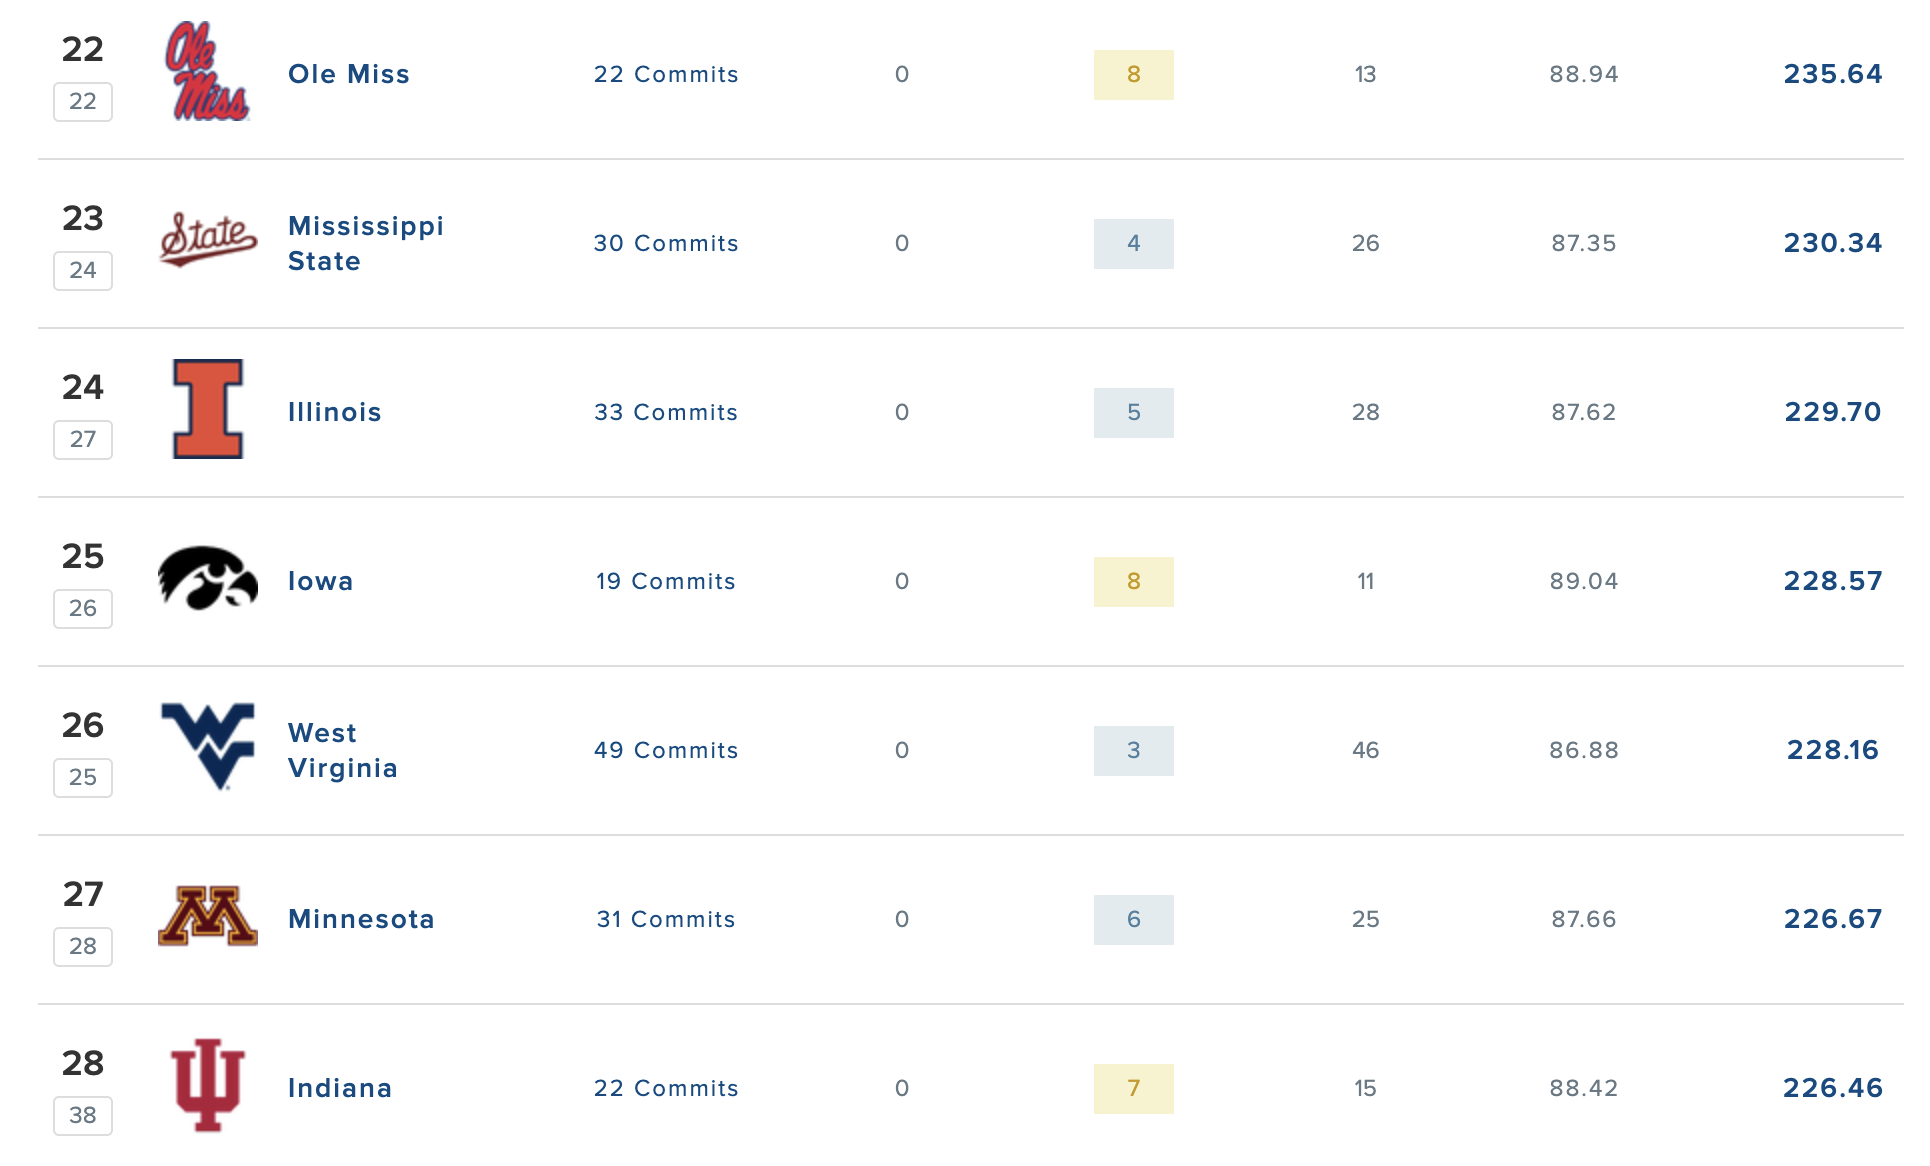Click the Ole Miss team logo

[207, 73]
